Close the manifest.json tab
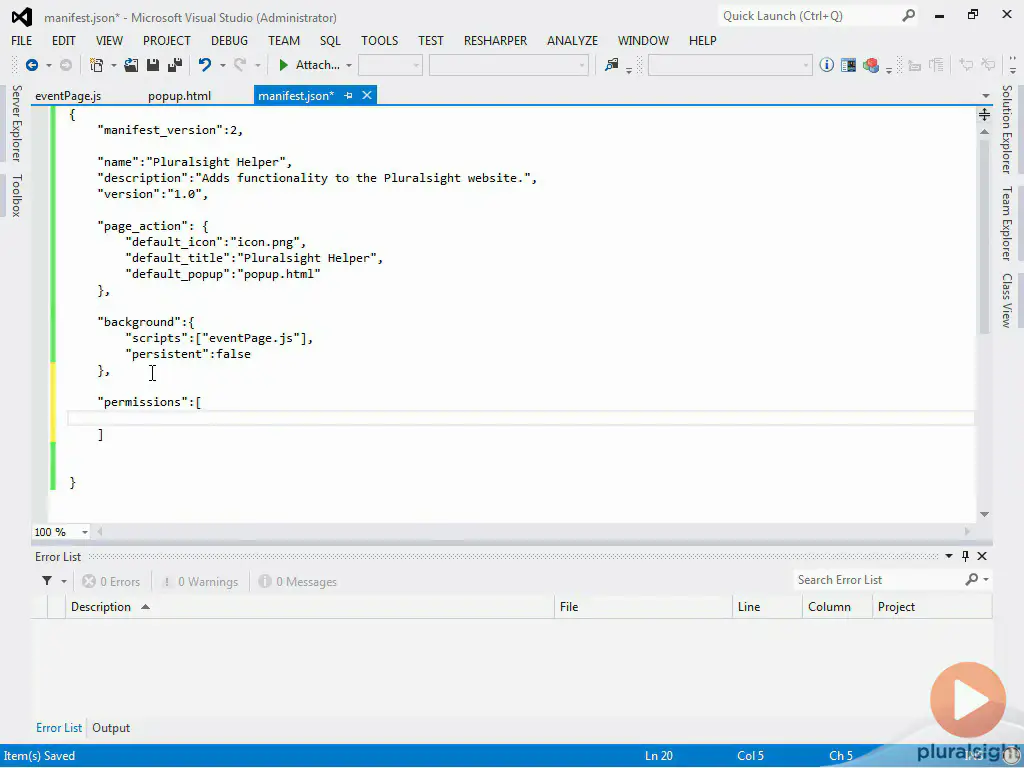The width and height of the screenshot is (1024, 768). [x=367, y=95]
